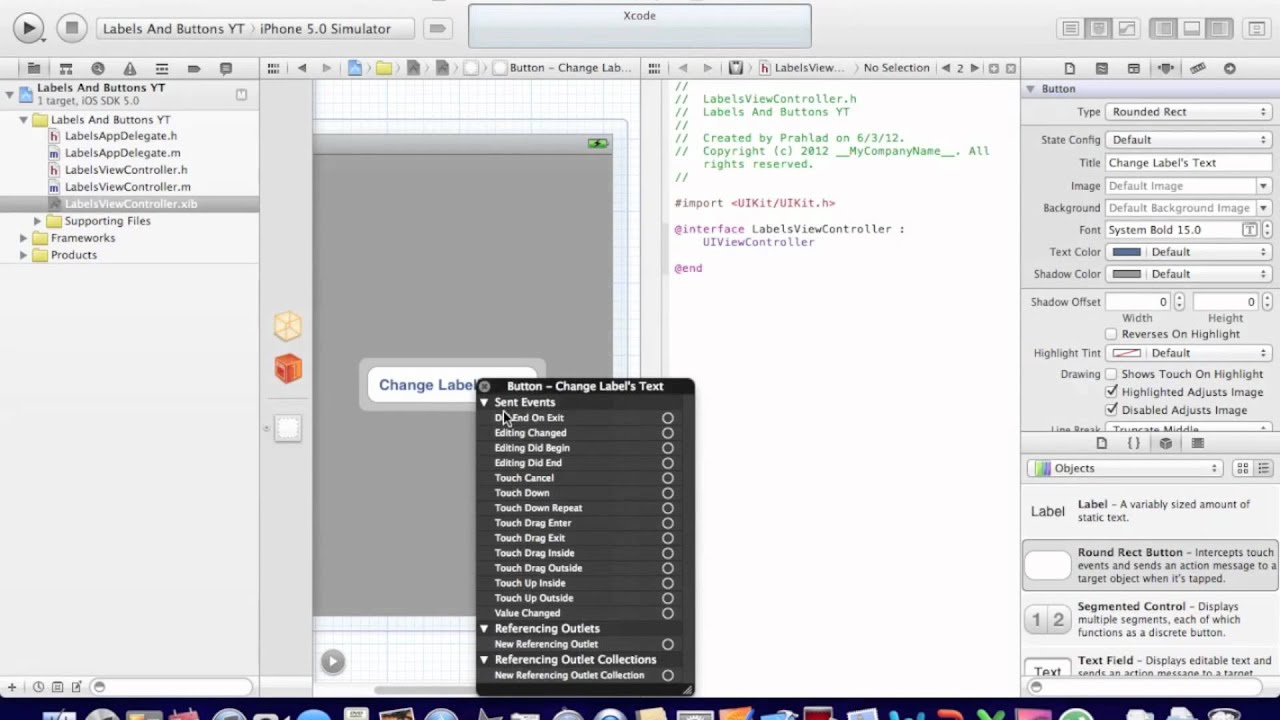Show the Size inspector ruler icon
The image size is (1280, 720).
click(x=1198, y=68)
